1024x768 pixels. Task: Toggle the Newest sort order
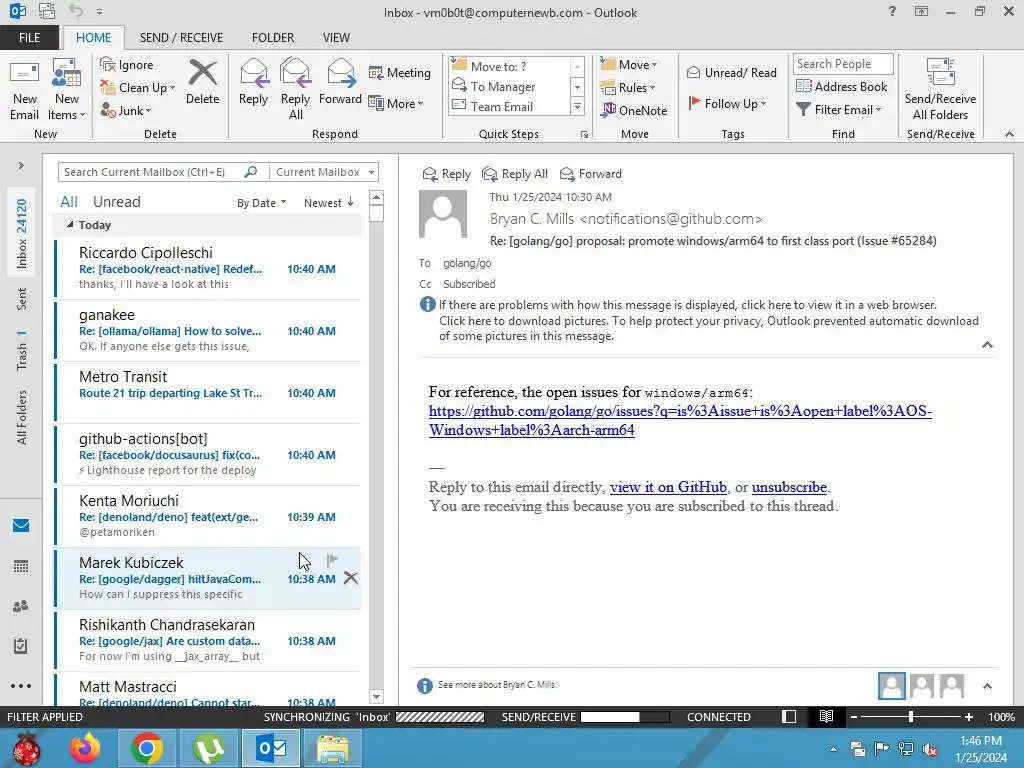coord(329,203)
